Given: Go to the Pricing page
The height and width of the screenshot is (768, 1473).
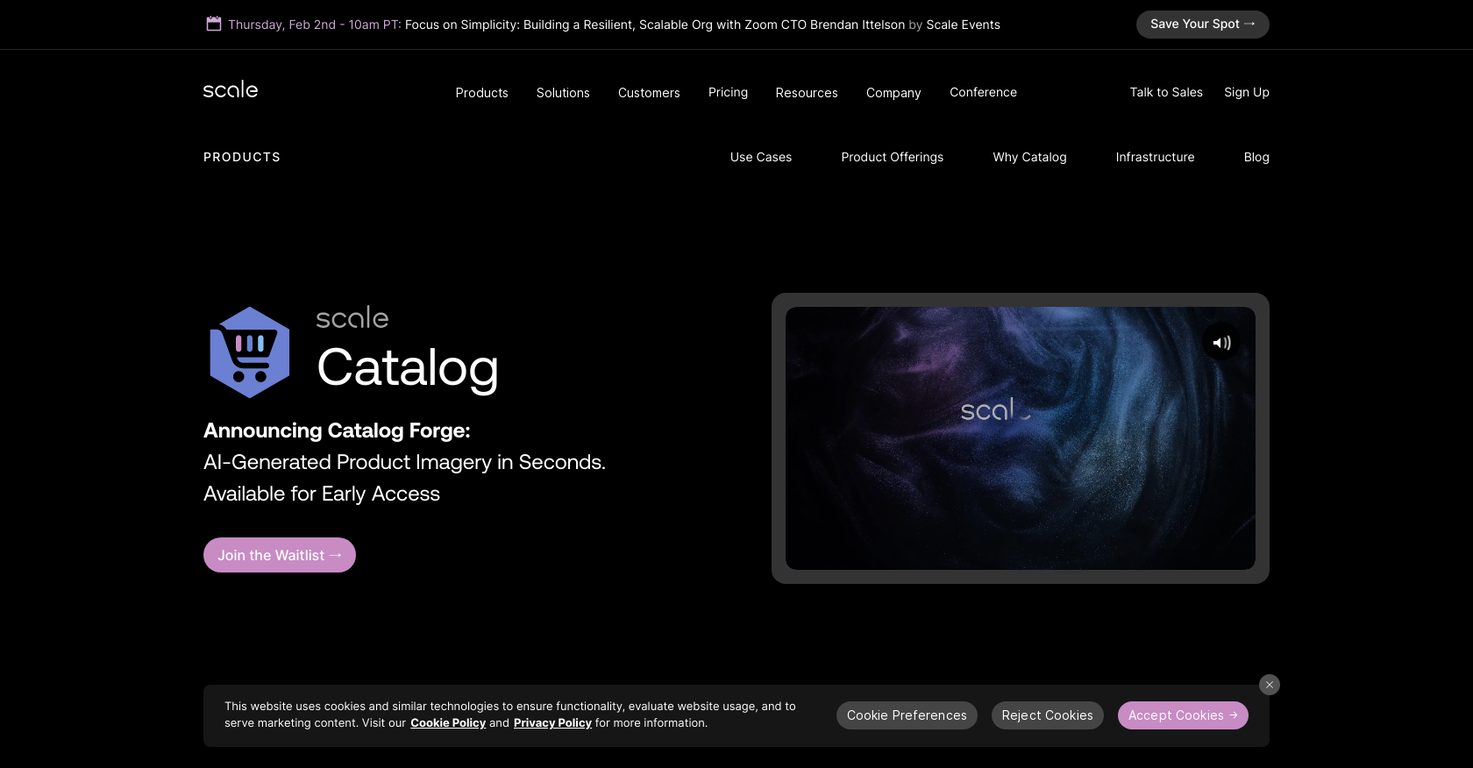Looking at the screenshot, I should 728,92.
